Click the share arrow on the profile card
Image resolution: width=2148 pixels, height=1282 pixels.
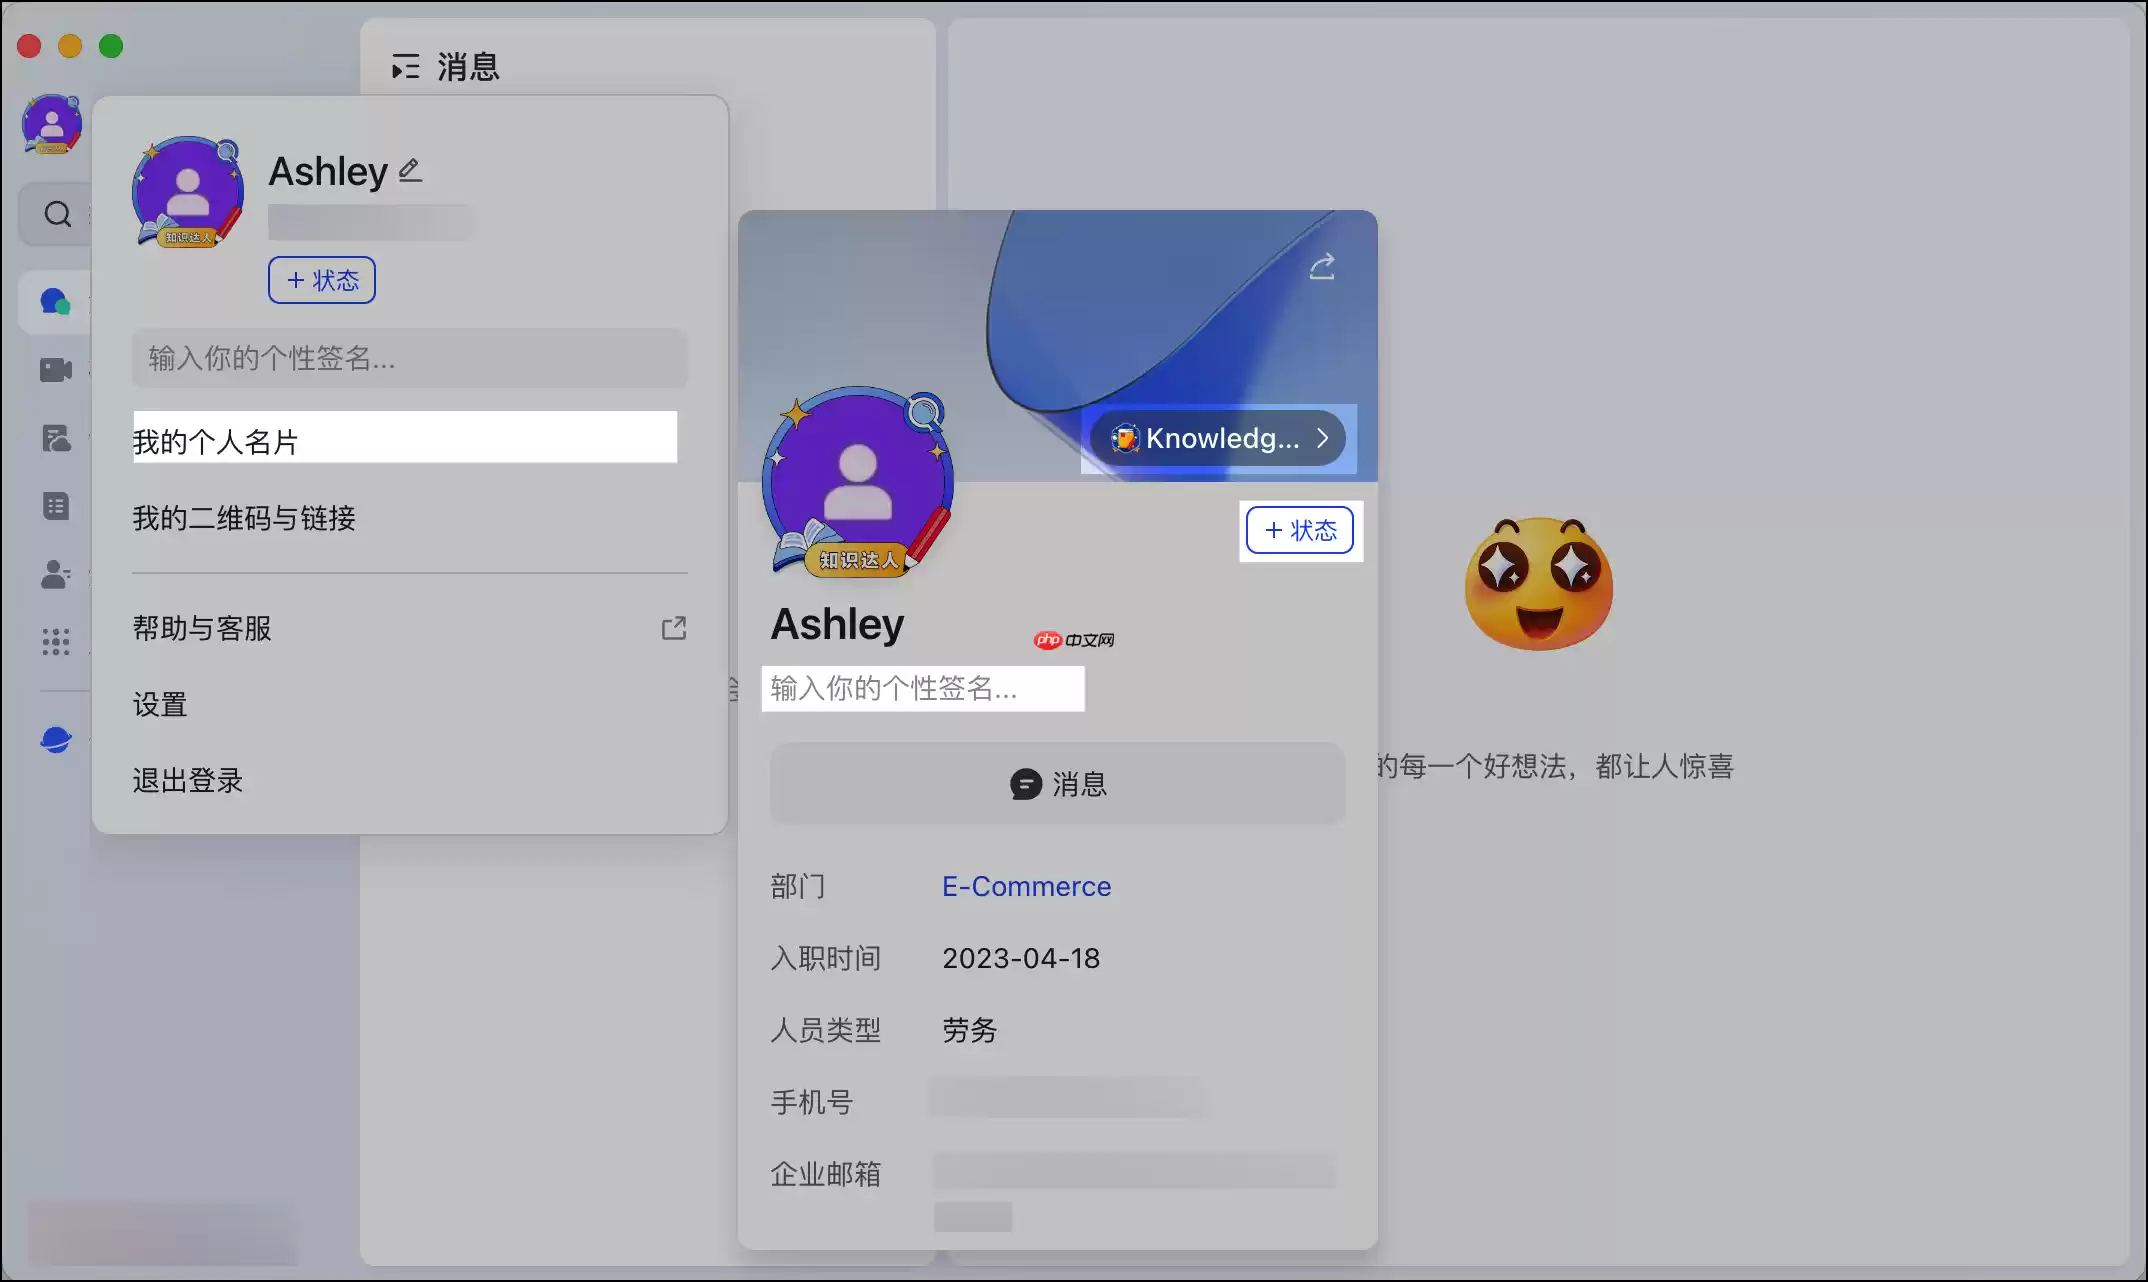point(1322,265)
